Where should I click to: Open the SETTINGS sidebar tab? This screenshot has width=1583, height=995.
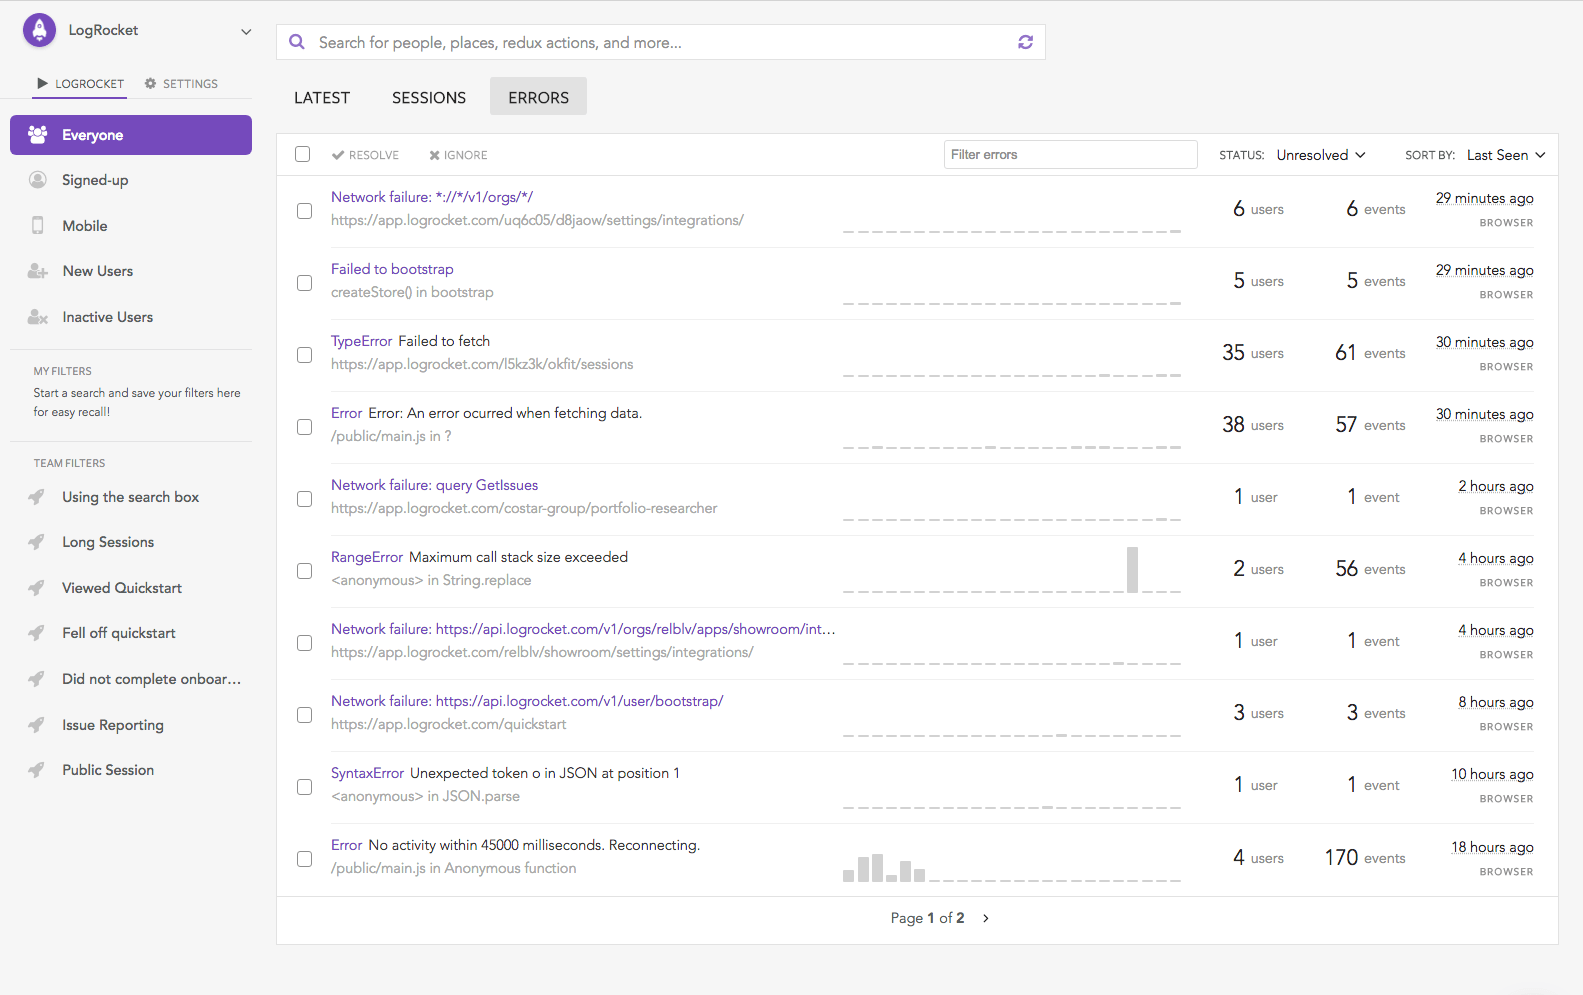point(181,84)
